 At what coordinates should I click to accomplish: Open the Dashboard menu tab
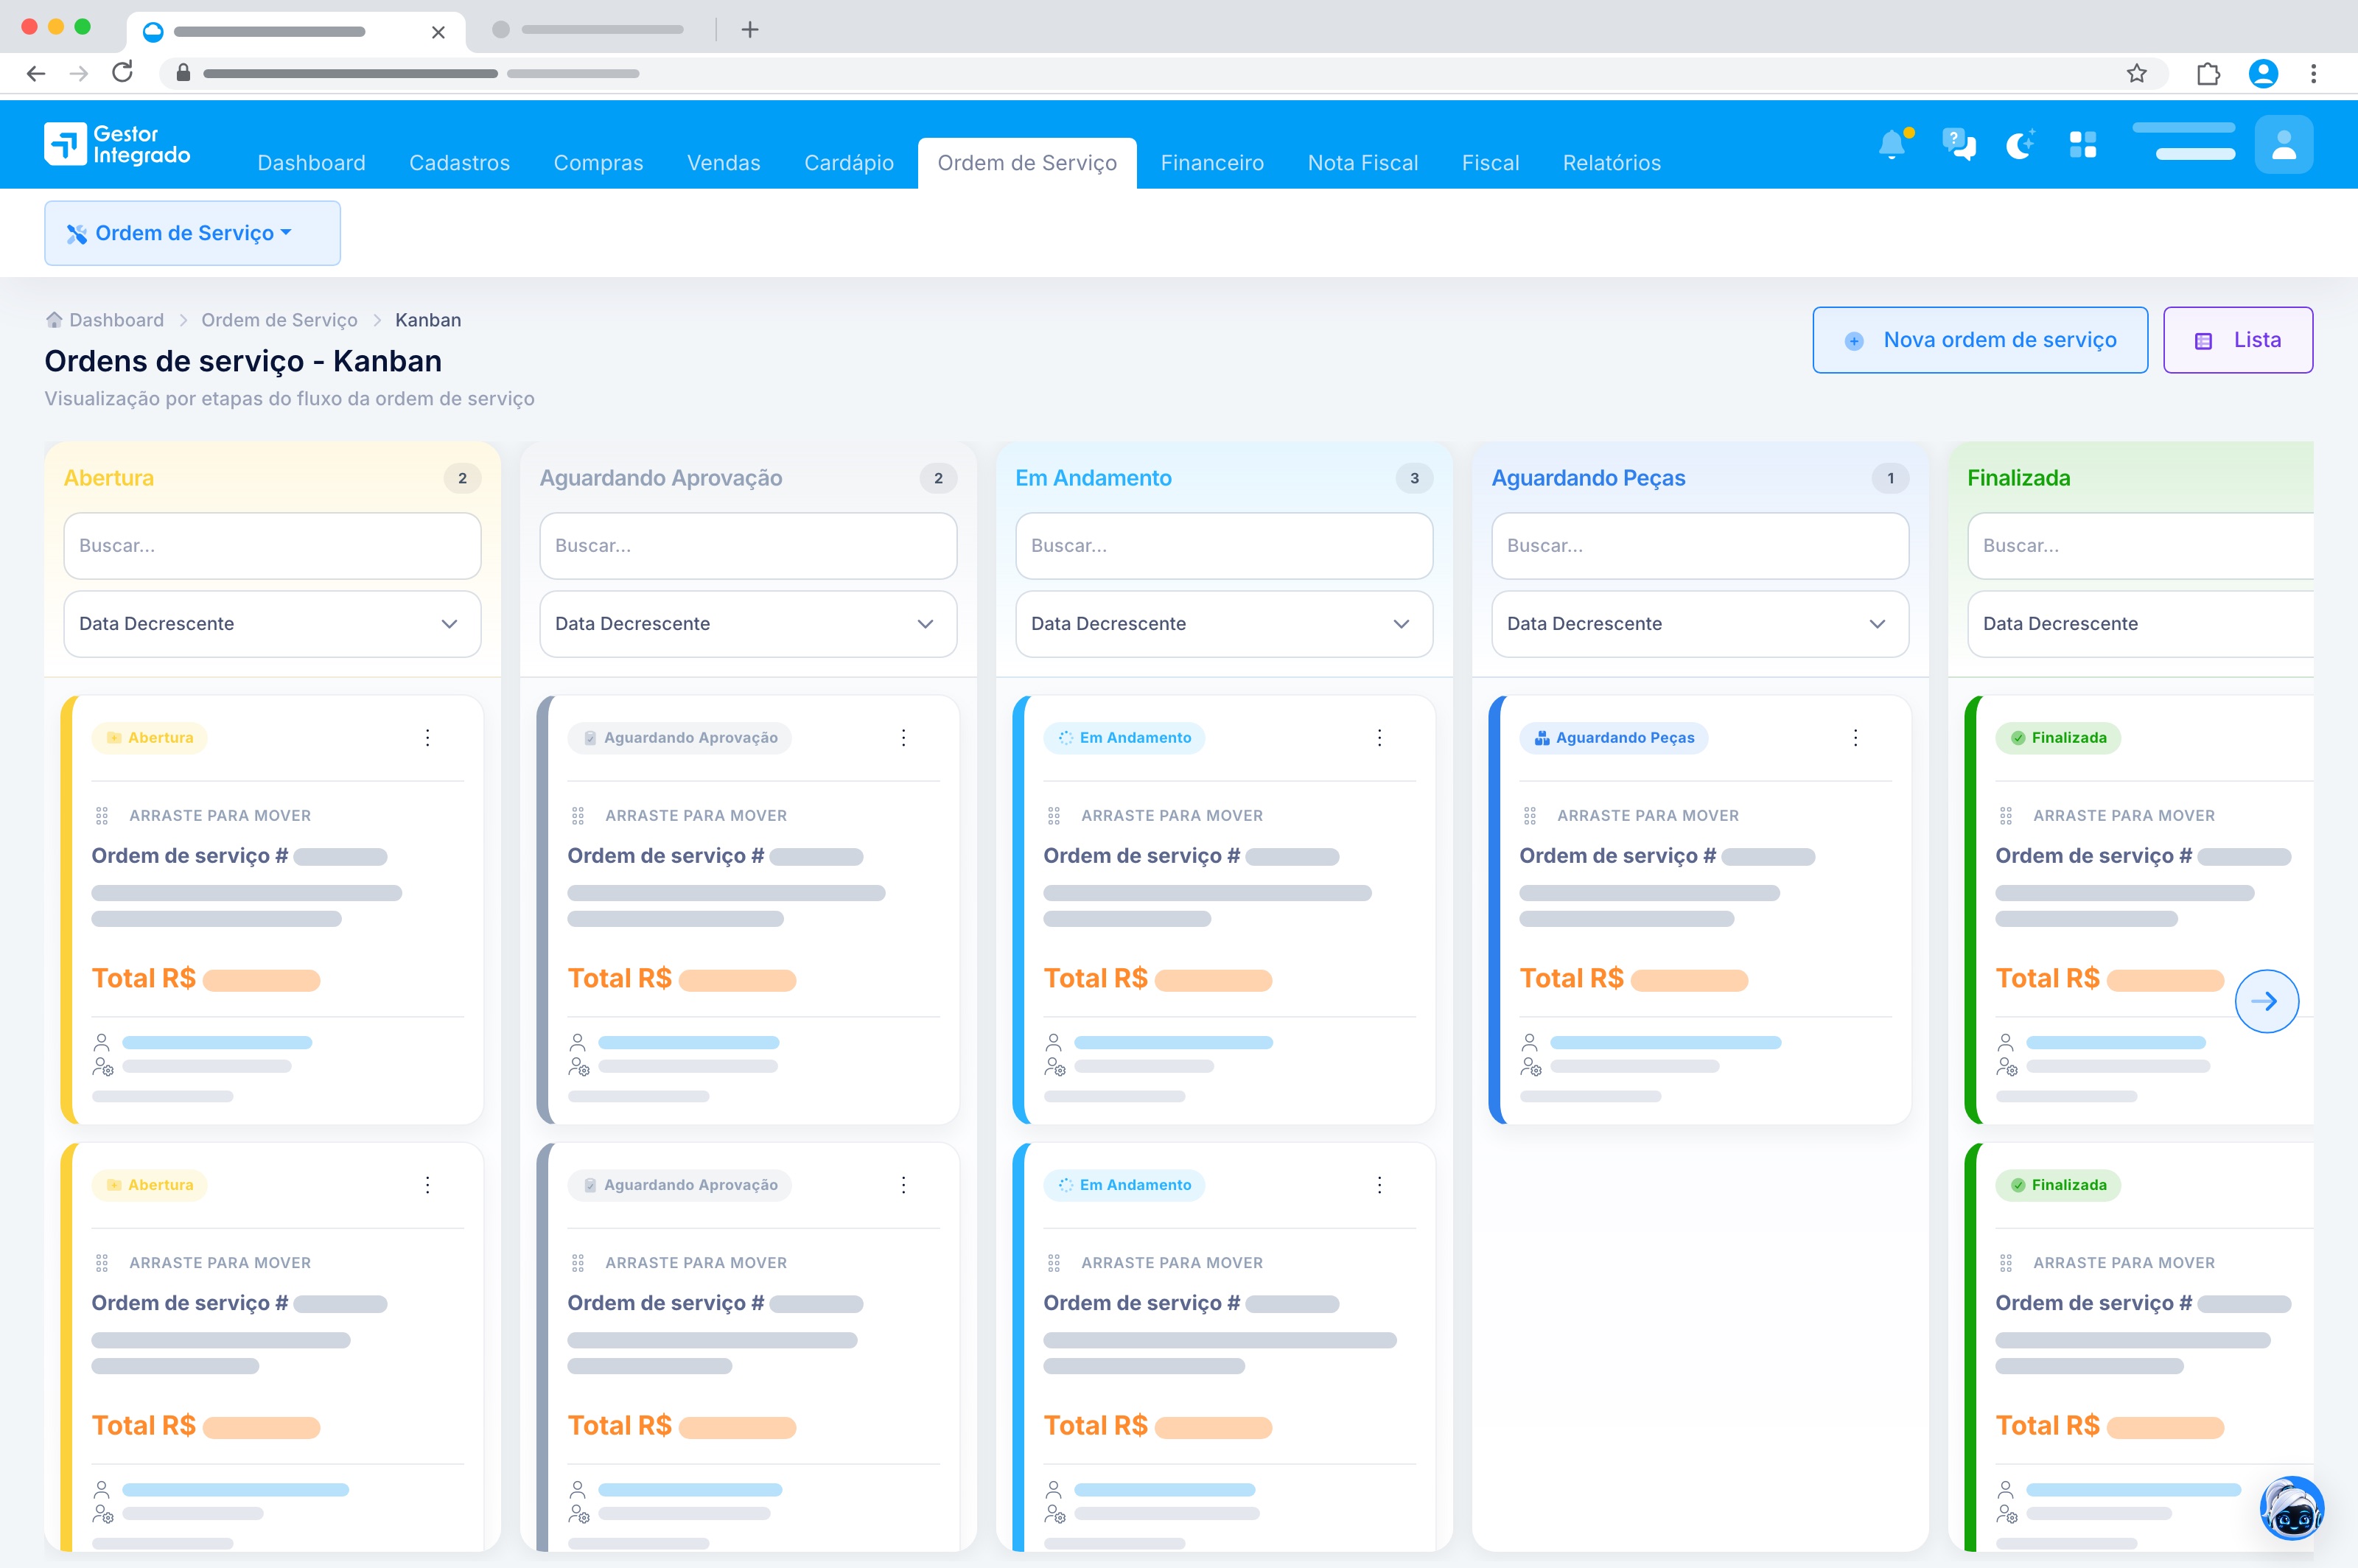pos(312,163)
